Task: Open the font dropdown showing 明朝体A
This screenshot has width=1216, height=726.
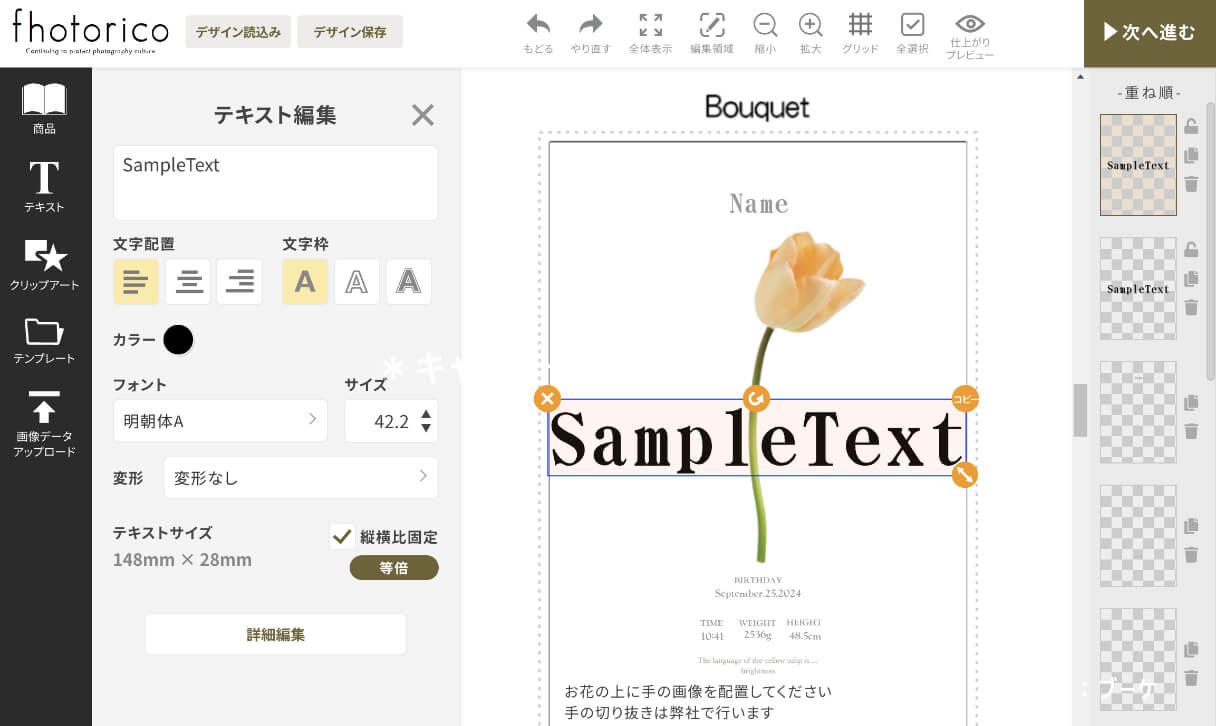Action: [x=220, y=421]
